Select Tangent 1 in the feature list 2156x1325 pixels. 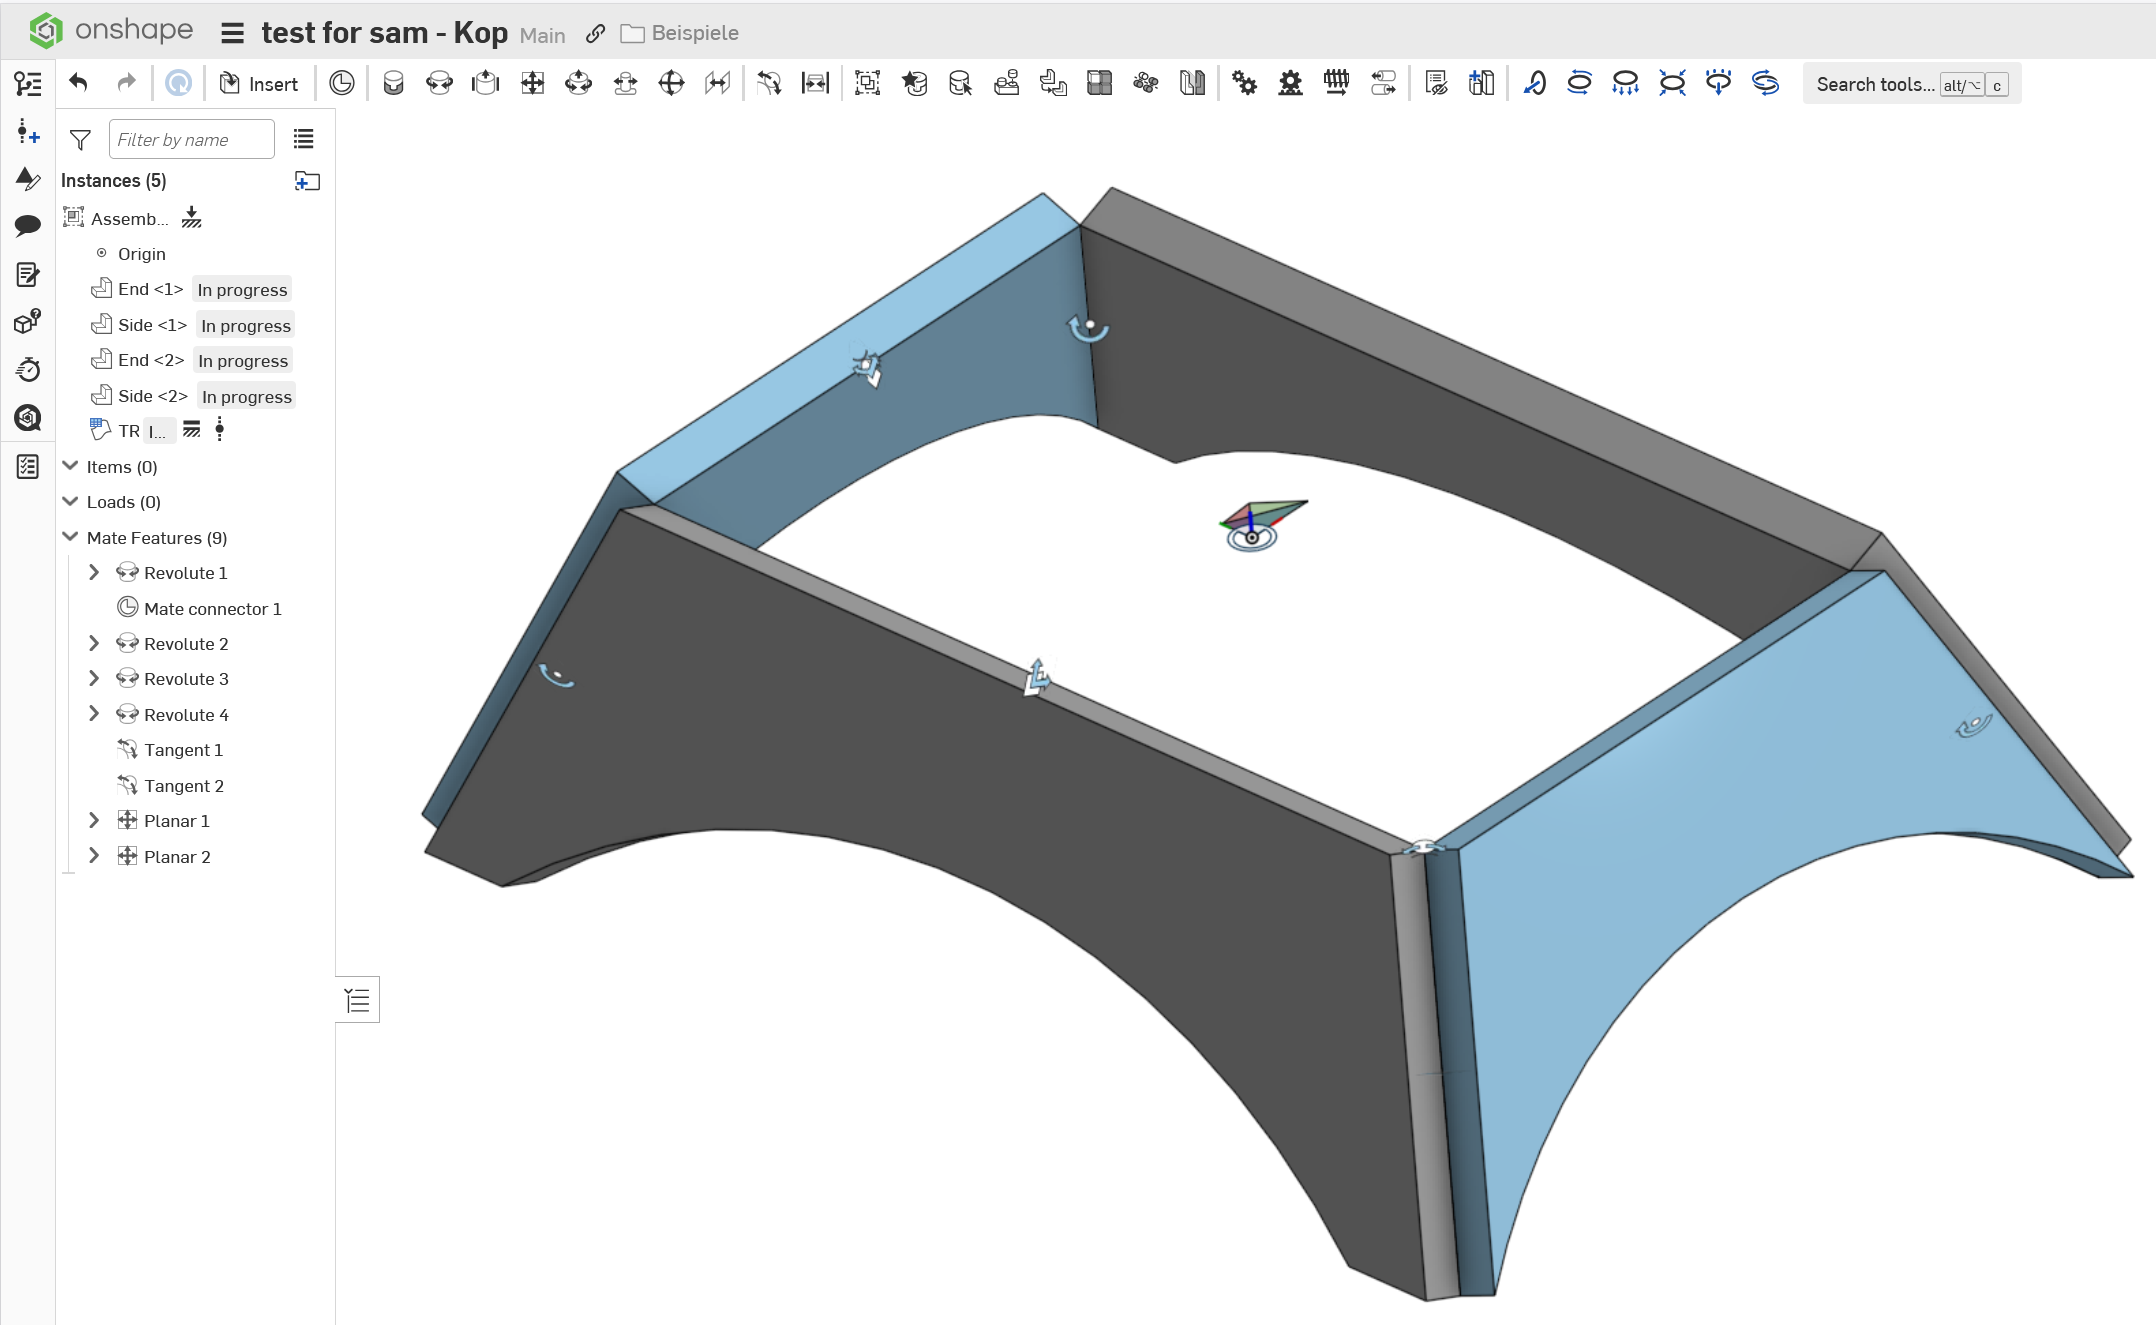[x=183, y=750]
